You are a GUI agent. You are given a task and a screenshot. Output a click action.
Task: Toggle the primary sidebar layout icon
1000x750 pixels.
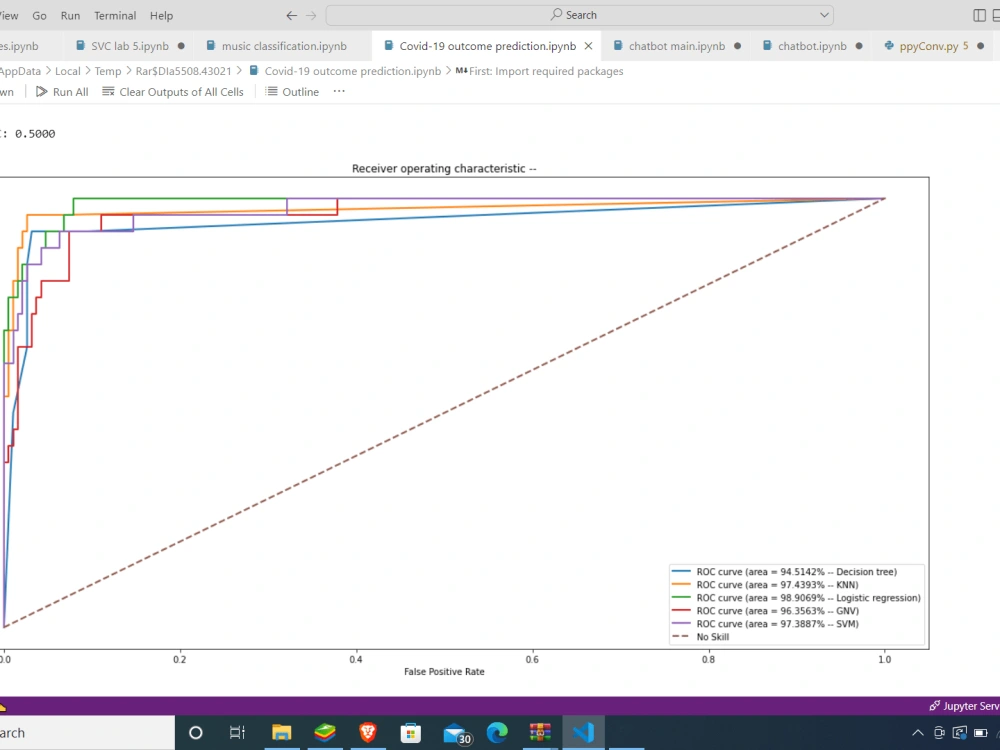980,15
